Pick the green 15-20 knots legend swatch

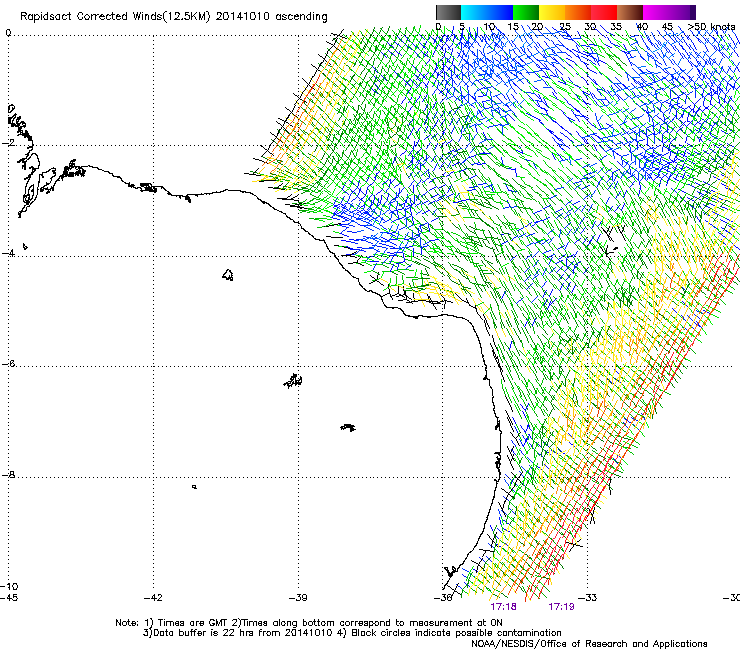pos(526,12)
